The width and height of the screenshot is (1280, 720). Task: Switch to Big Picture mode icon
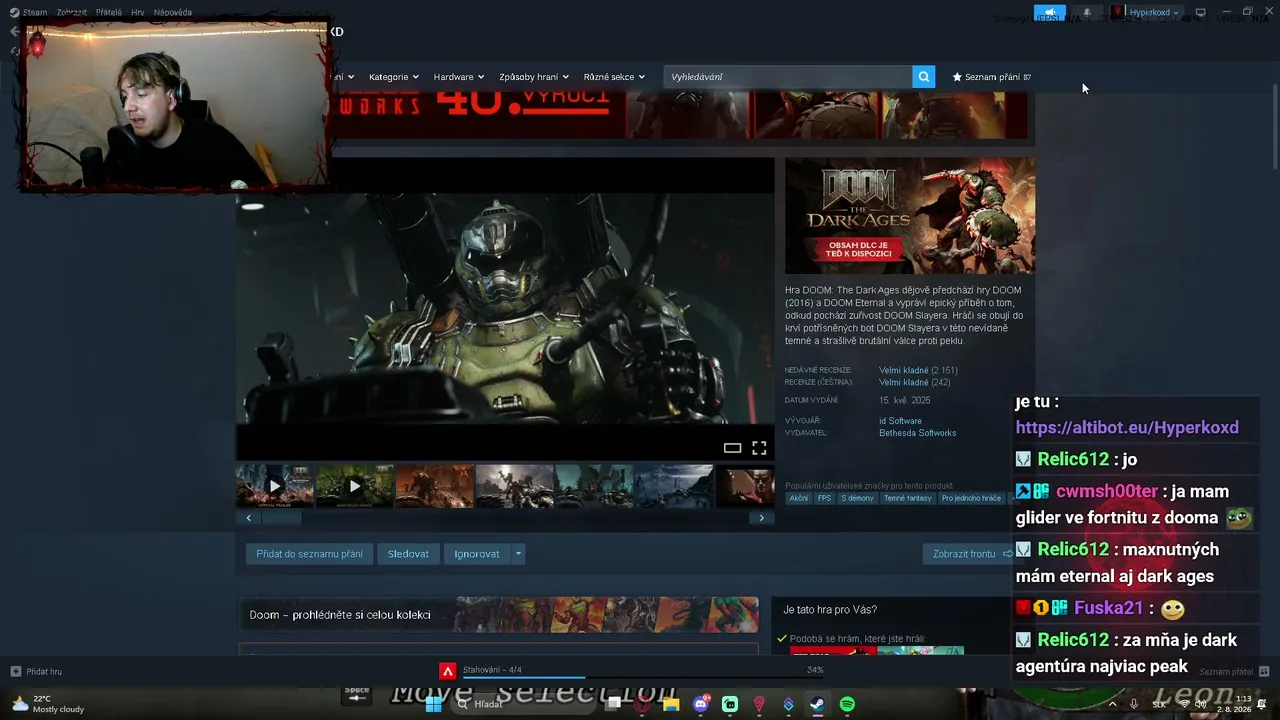1200,13
